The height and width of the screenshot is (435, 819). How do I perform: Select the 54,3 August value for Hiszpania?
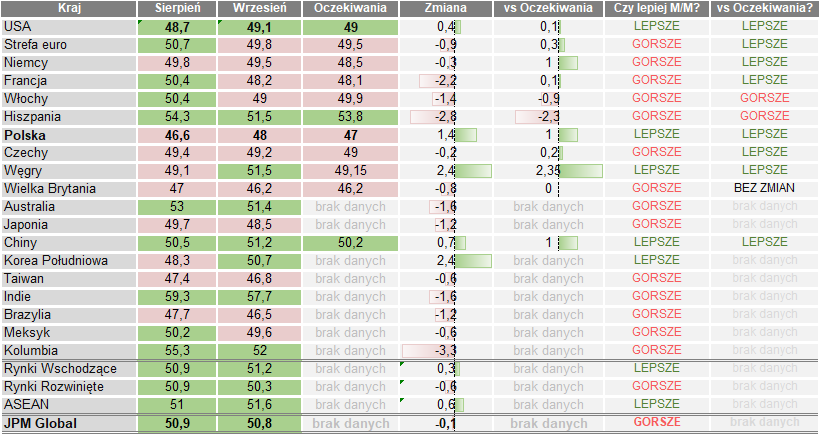177,116
